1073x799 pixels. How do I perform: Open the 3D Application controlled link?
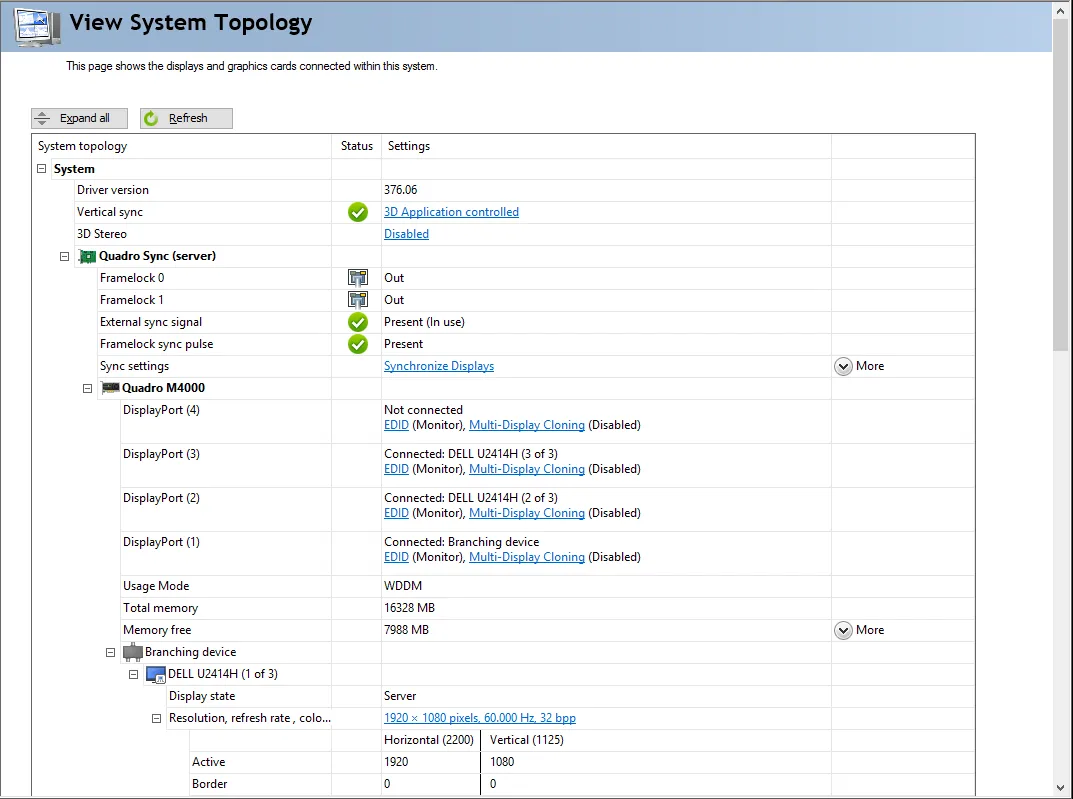coord(451,212)
